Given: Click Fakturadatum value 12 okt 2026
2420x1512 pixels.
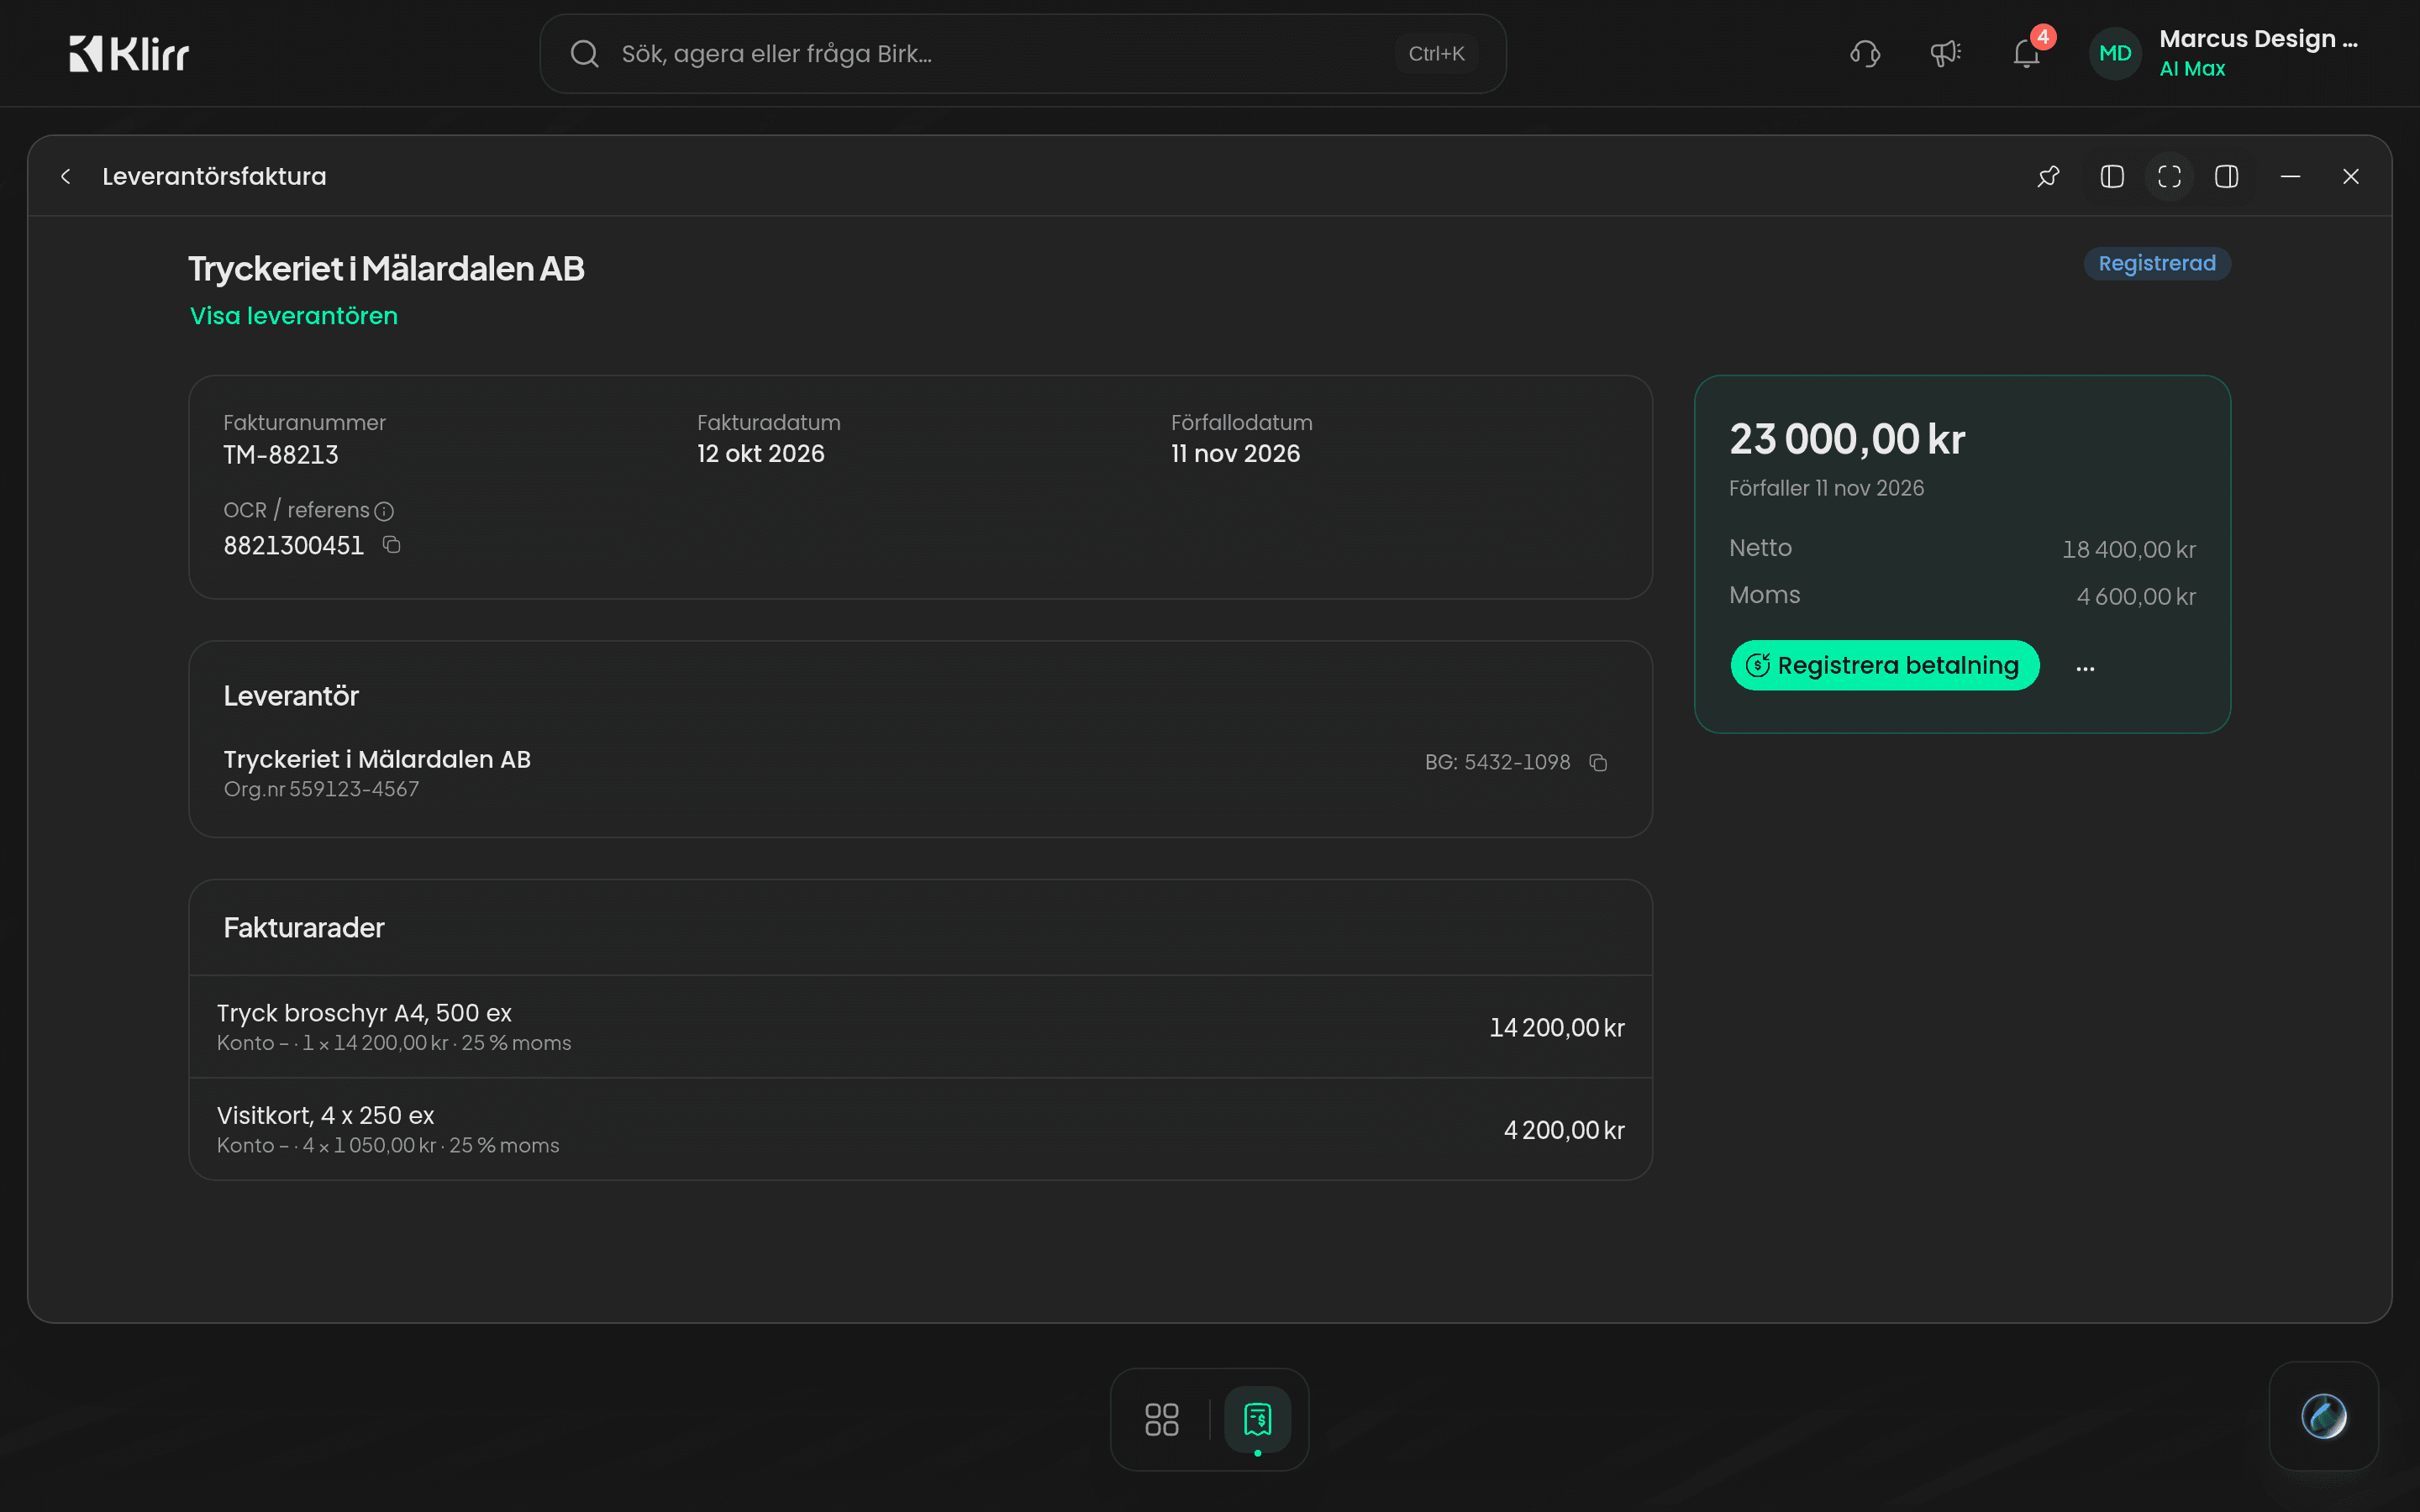Looking at the screenshot, I should click(x=761, y=454).
